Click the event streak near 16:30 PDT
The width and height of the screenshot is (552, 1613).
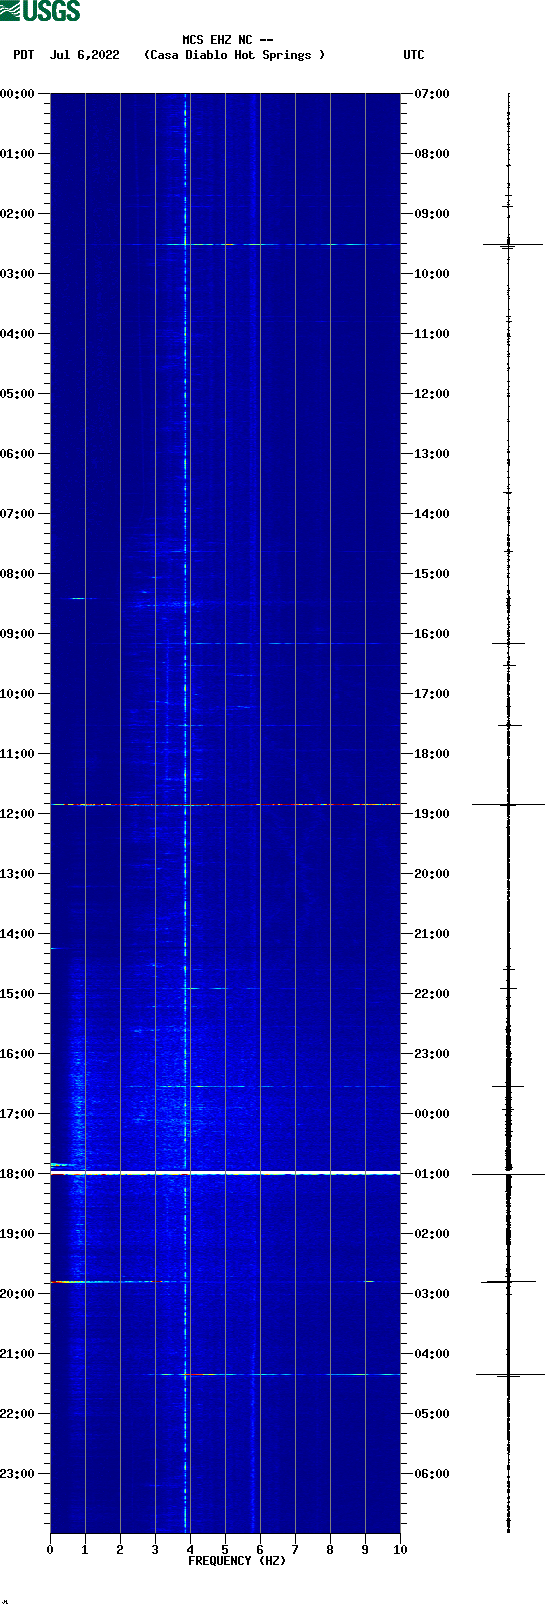(x=263, y=1086)
